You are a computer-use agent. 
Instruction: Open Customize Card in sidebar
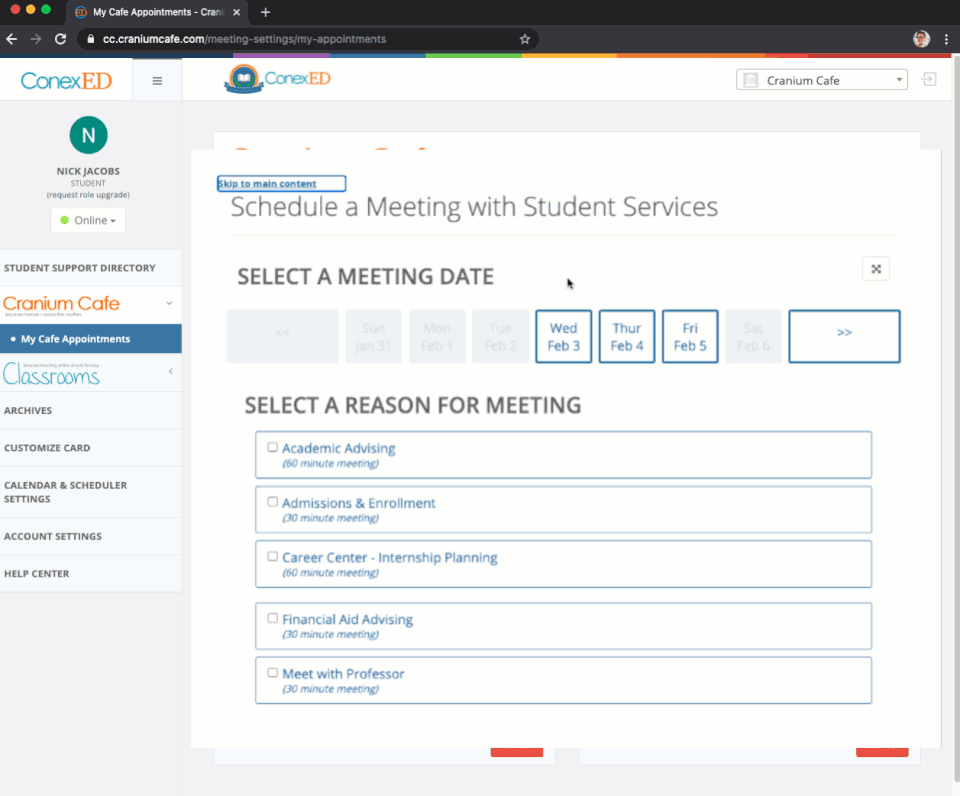click(x=91, y=448)
